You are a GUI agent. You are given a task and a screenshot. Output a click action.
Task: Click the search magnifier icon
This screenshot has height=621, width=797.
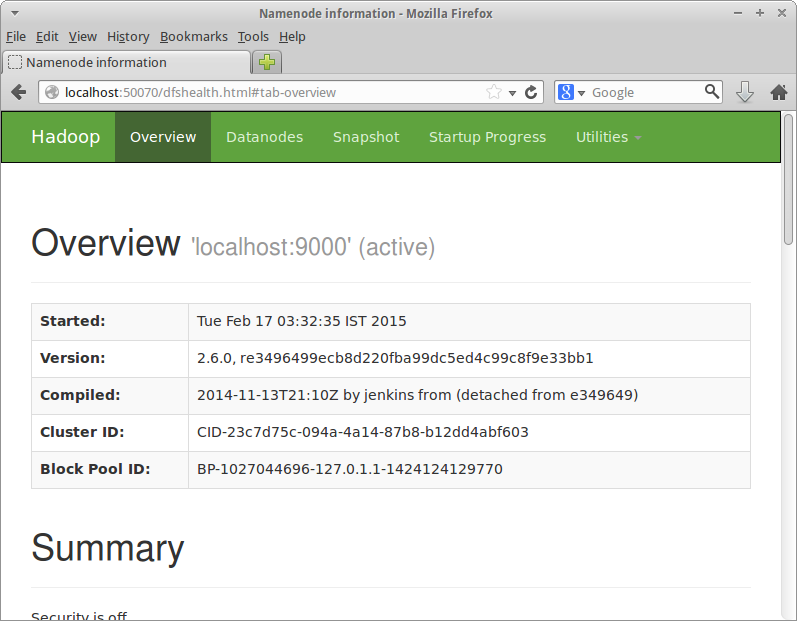(x=712, y=91)
